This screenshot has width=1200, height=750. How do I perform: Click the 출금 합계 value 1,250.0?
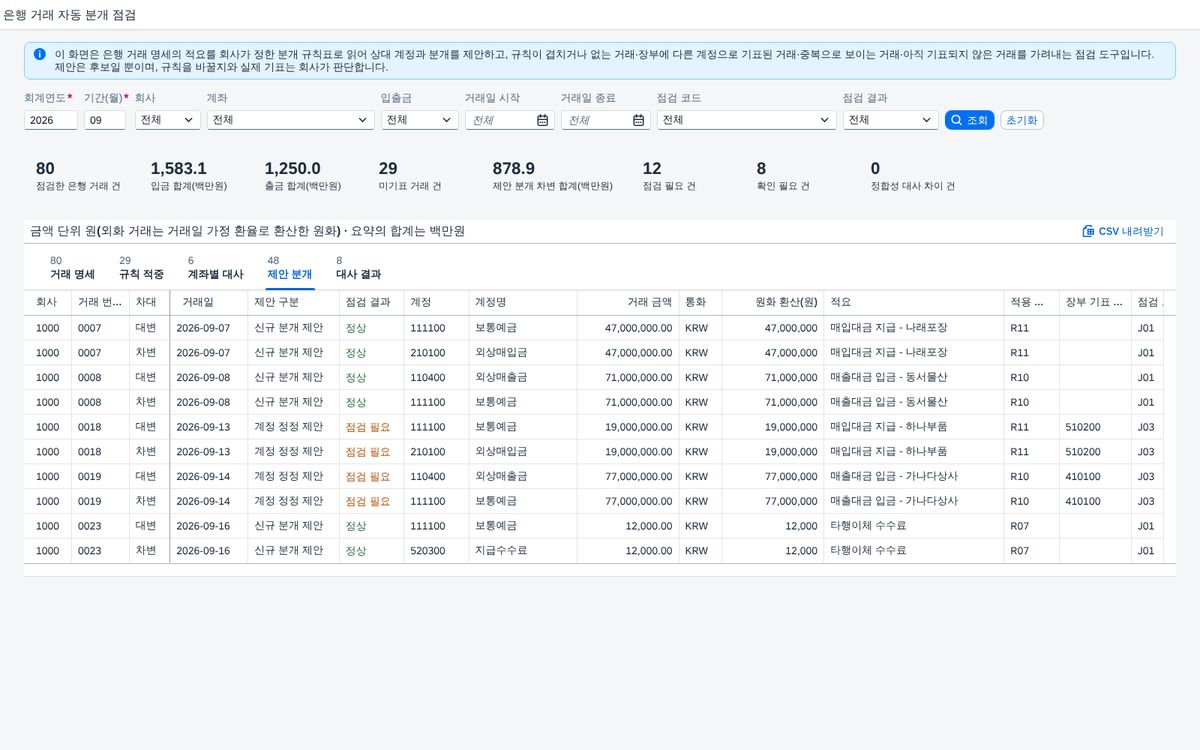tap(292, 168)
